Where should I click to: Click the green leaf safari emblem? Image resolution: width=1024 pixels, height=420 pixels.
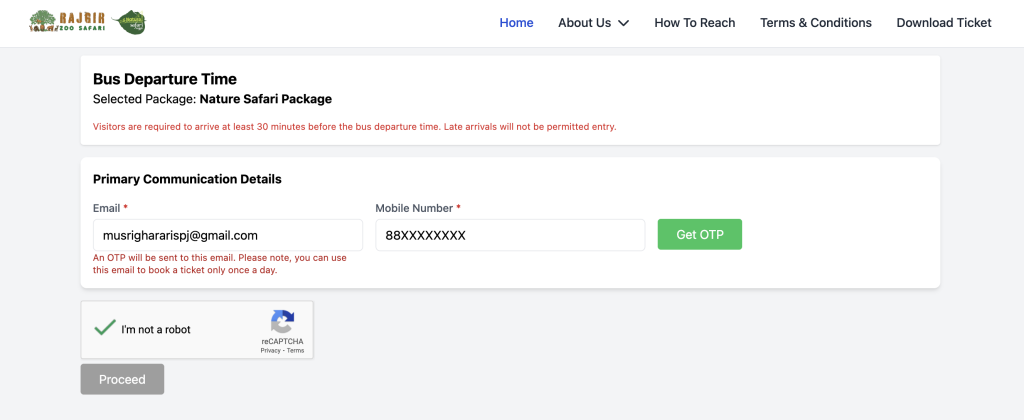pos(129,22)
